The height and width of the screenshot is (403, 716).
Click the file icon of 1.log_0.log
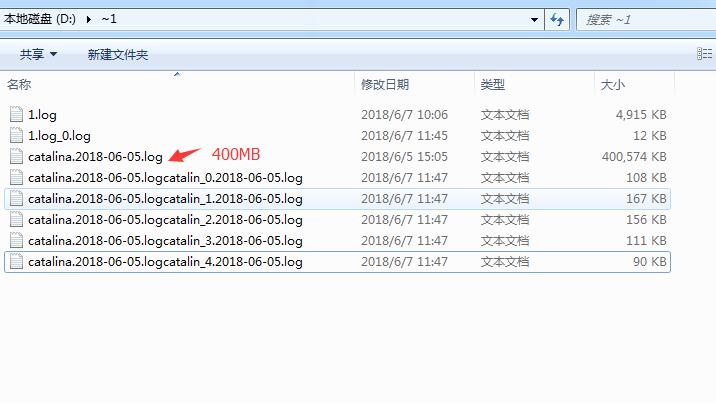pos(16,135)
